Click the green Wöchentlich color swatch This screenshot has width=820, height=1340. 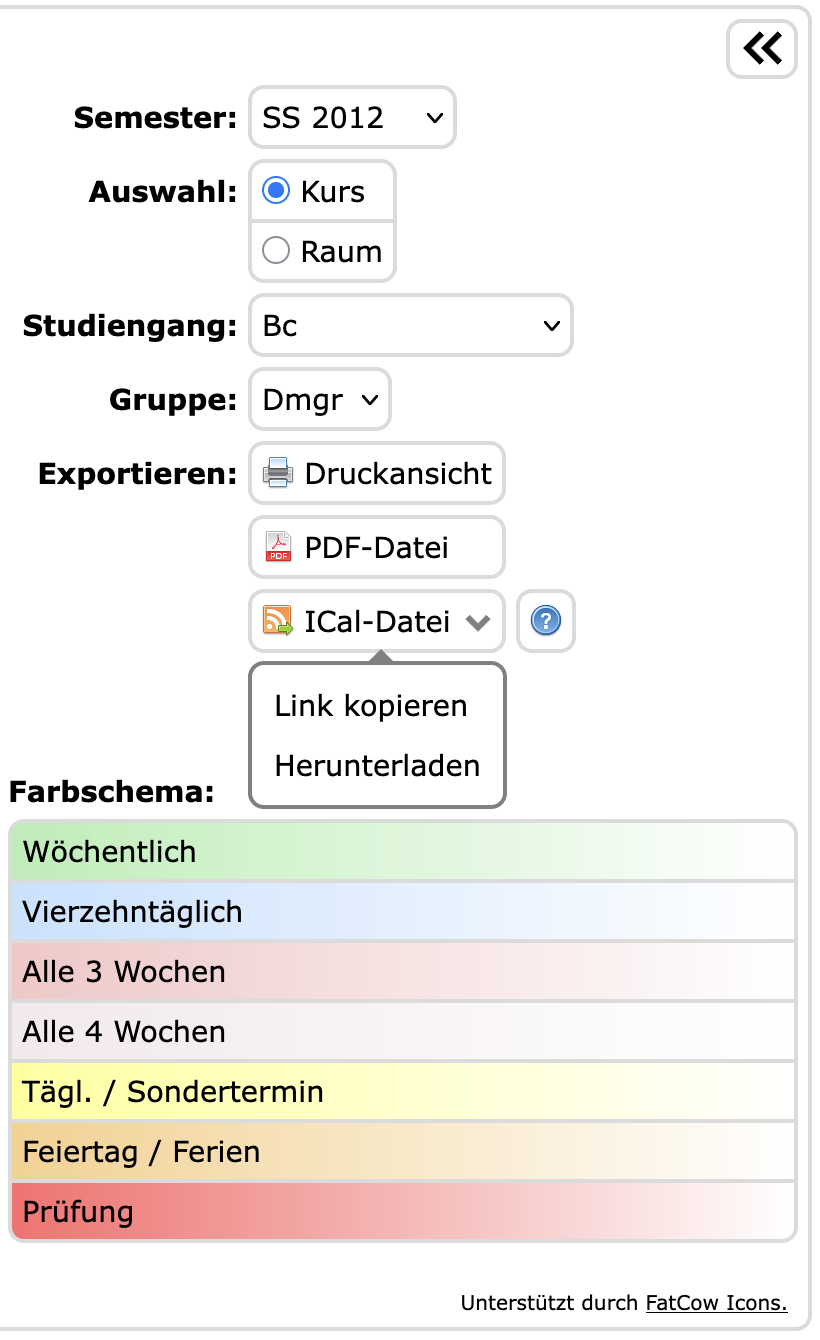(402, 852)
